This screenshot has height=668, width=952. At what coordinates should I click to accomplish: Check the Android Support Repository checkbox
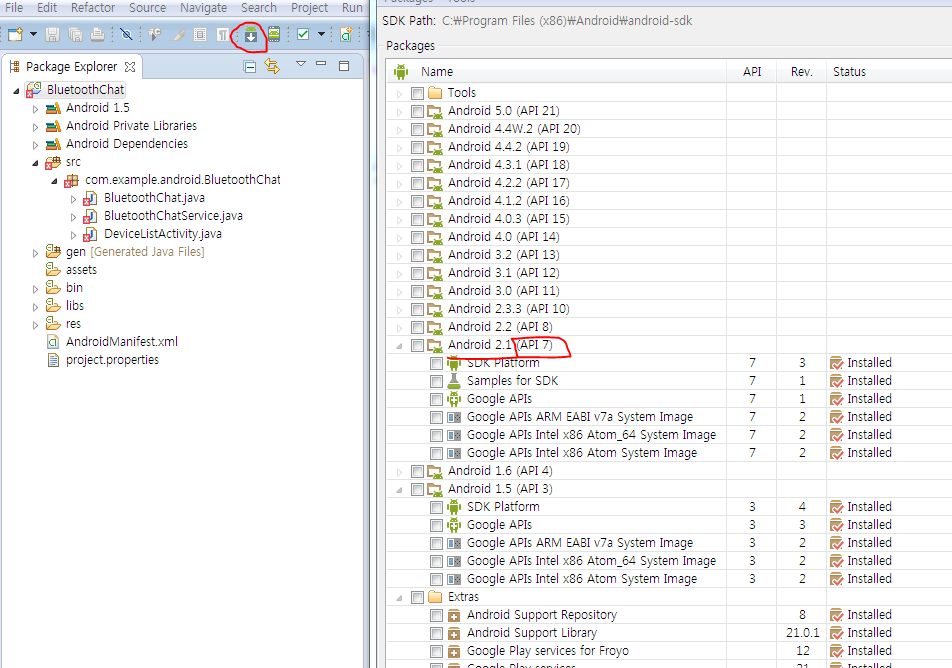[436, 615]
